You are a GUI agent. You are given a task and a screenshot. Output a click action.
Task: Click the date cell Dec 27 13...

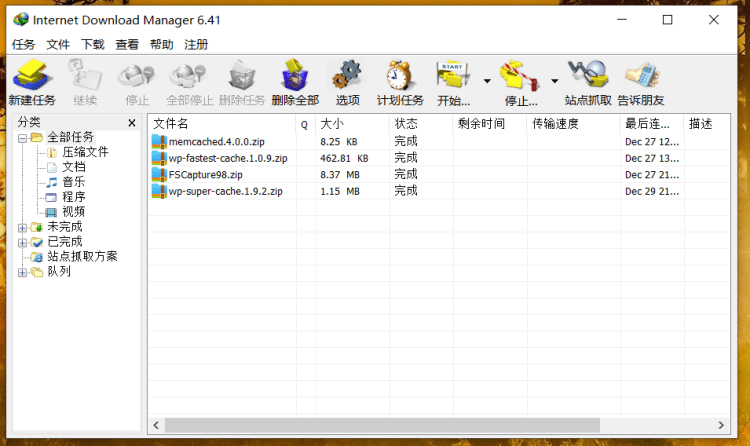coord(652,158)
